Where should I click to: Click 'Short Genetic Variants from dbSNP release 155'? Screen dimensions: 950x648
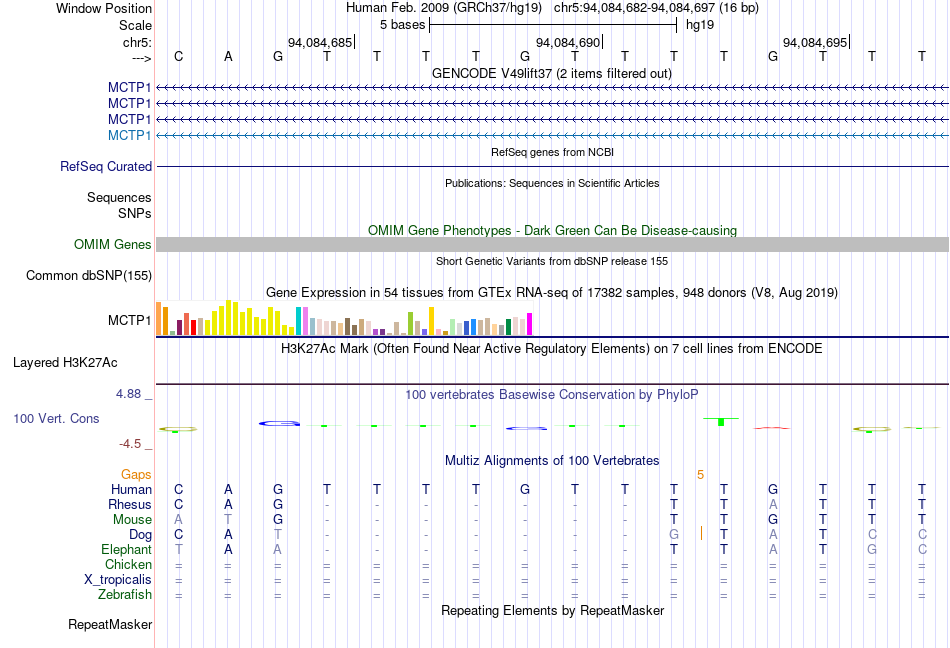552,261
